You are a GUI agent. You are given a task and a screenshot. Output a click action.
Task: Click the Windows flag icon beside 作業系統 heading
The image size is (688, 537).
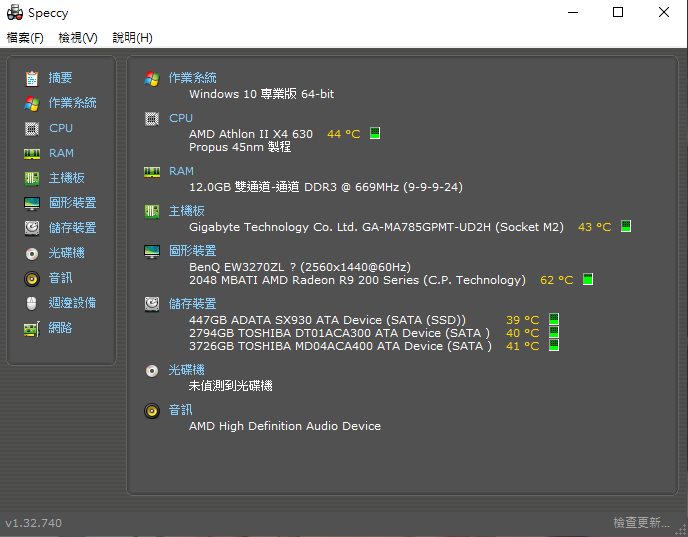point(152,79)
